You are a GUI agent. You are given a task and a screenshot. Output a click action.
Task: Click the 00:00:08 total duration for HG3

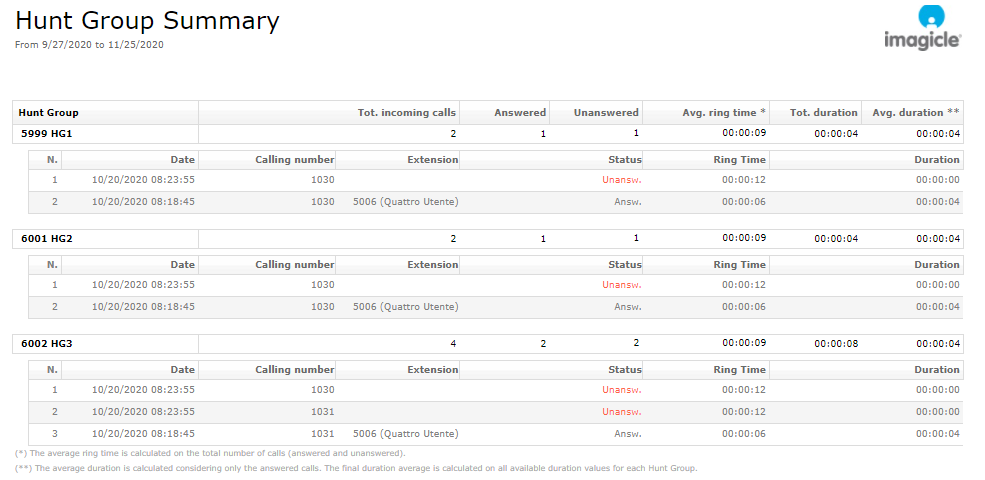[836, 344]
